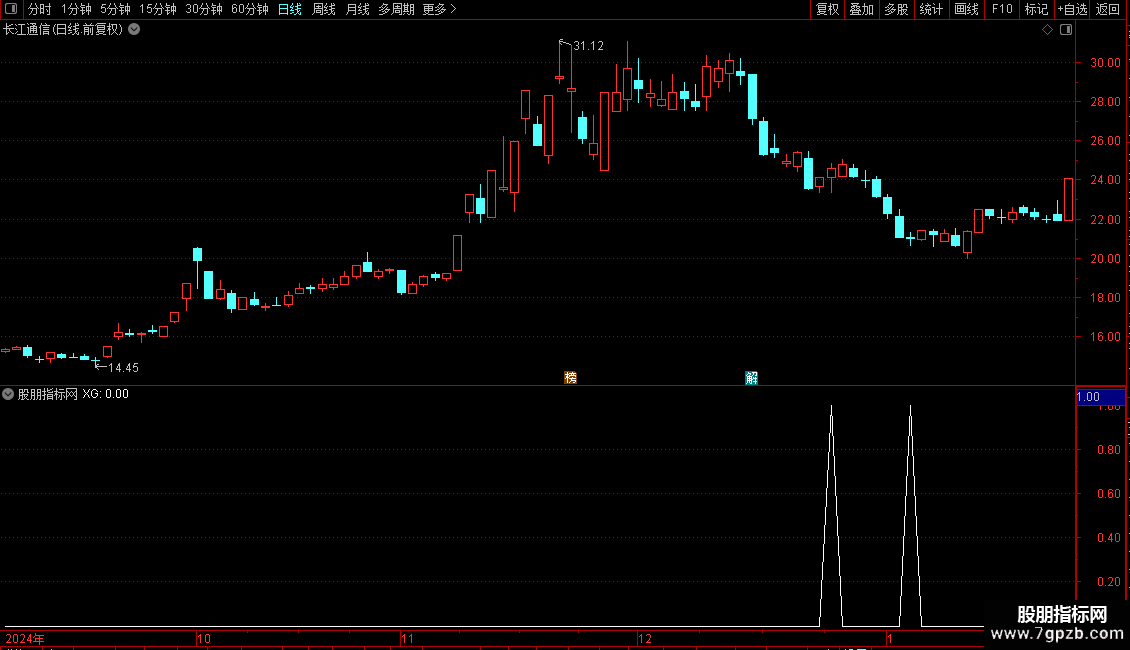The image size is (1130, 650).
Task: Expand the 更多 periods menu
Action: [x=440, y=9]
